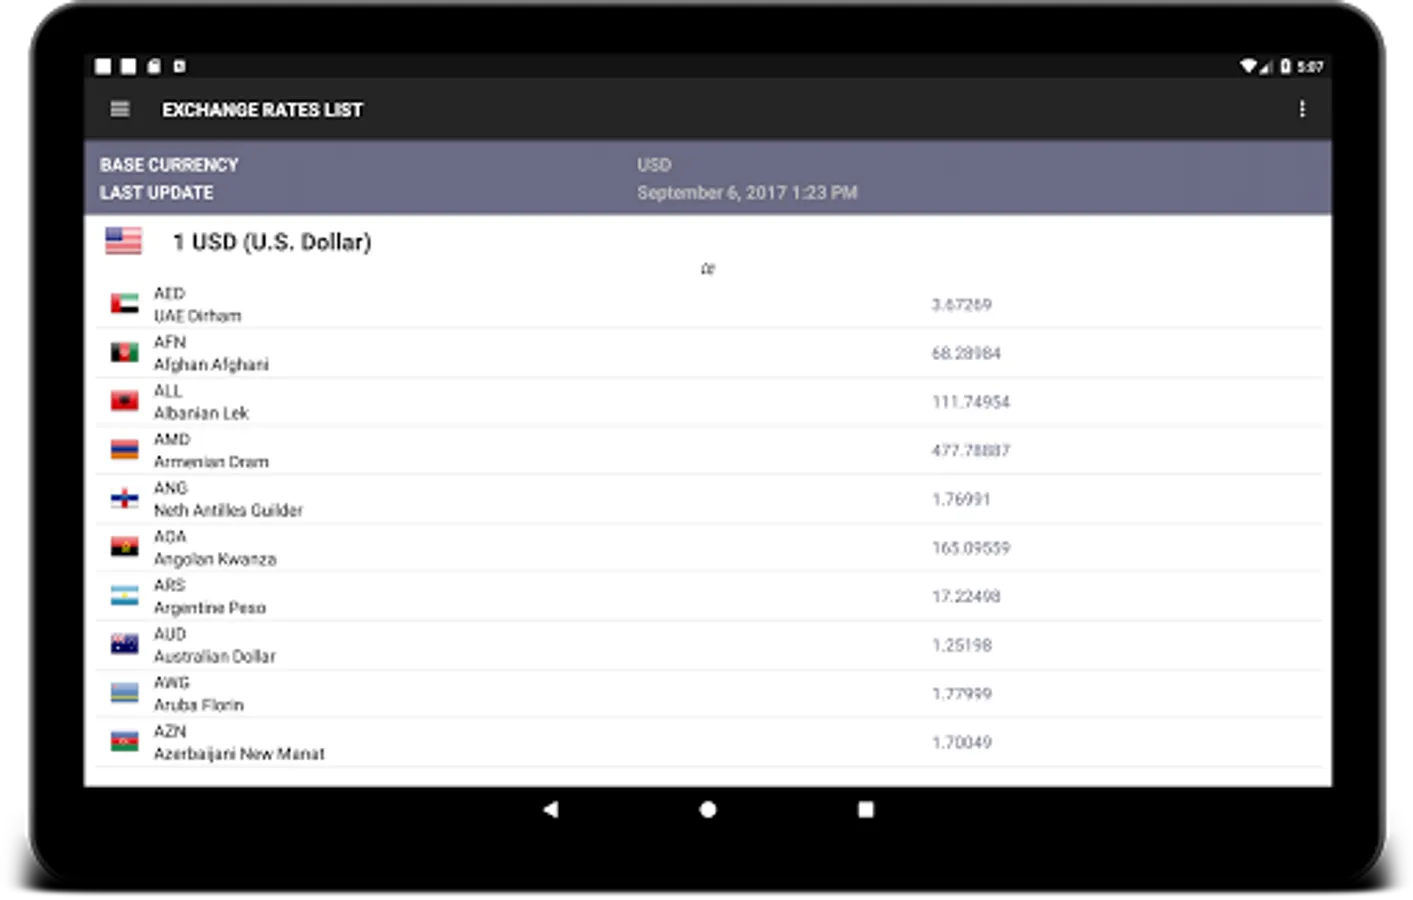
Task: Tap the Last Update label
Action: 156,192
